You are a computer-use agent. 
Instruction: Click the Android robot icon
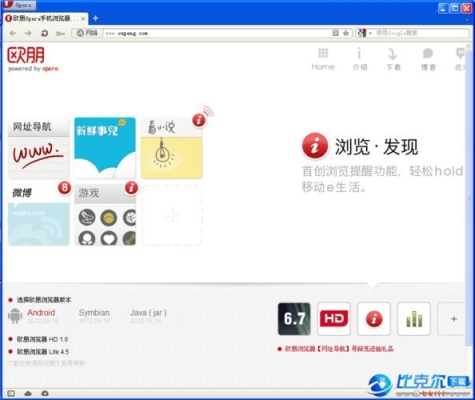click(15, 316)
